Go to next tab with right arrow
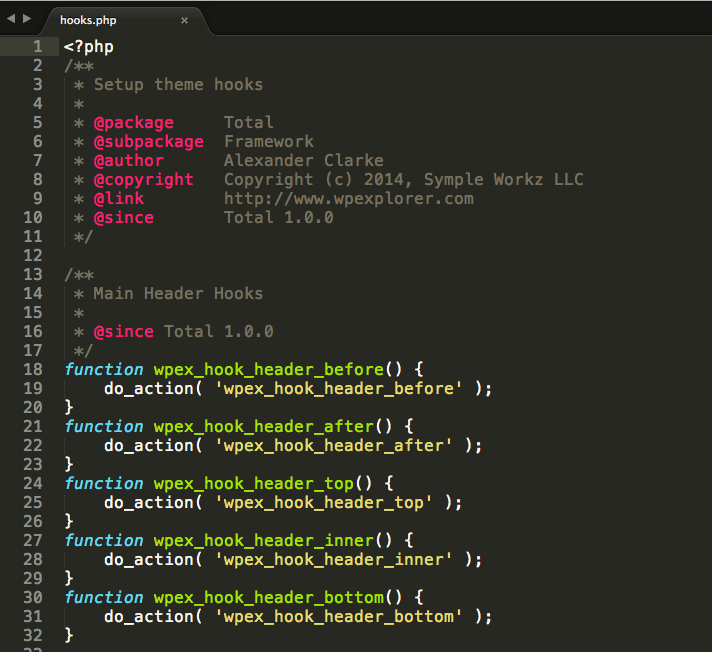The width and height of the screenshot is (712, 652). pyautogui.click(x=27, y=19)
